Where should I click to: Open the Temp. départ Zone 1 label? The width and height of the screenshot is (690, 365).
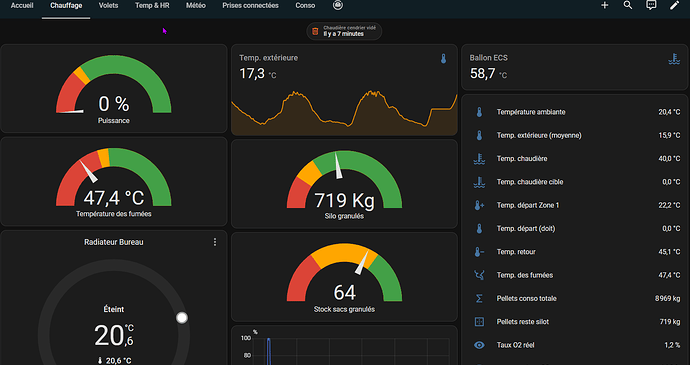pos(528,206)
